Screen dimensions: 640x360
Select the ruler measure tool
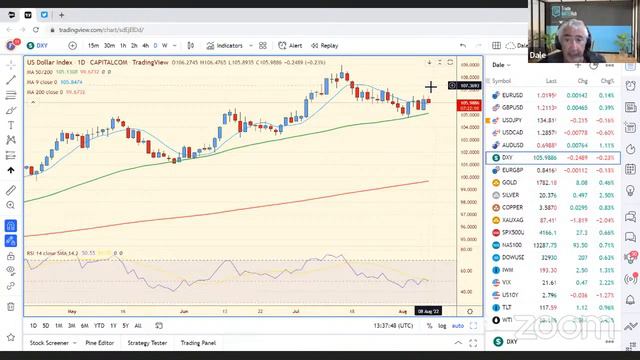click(11, 190)
